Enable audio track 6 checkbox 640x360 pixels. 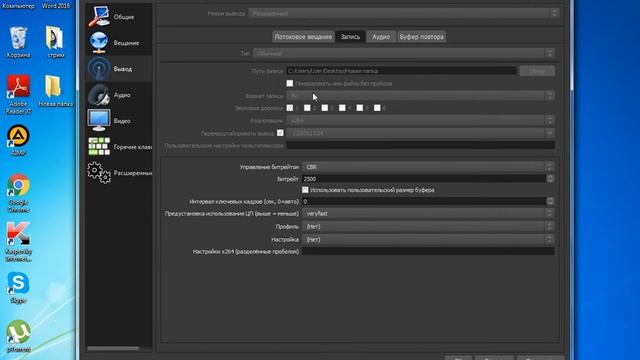(377, 108)
